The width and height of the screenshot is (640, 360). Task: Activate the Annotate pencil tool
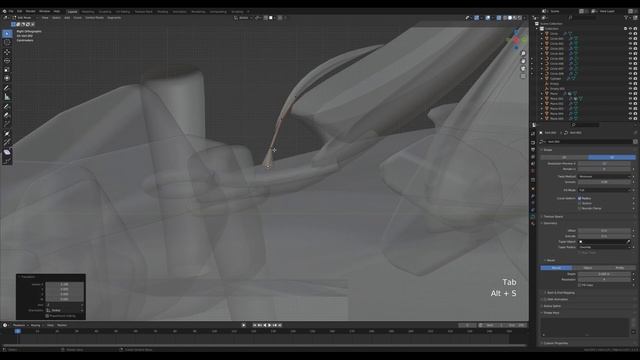tap(7, 88)
